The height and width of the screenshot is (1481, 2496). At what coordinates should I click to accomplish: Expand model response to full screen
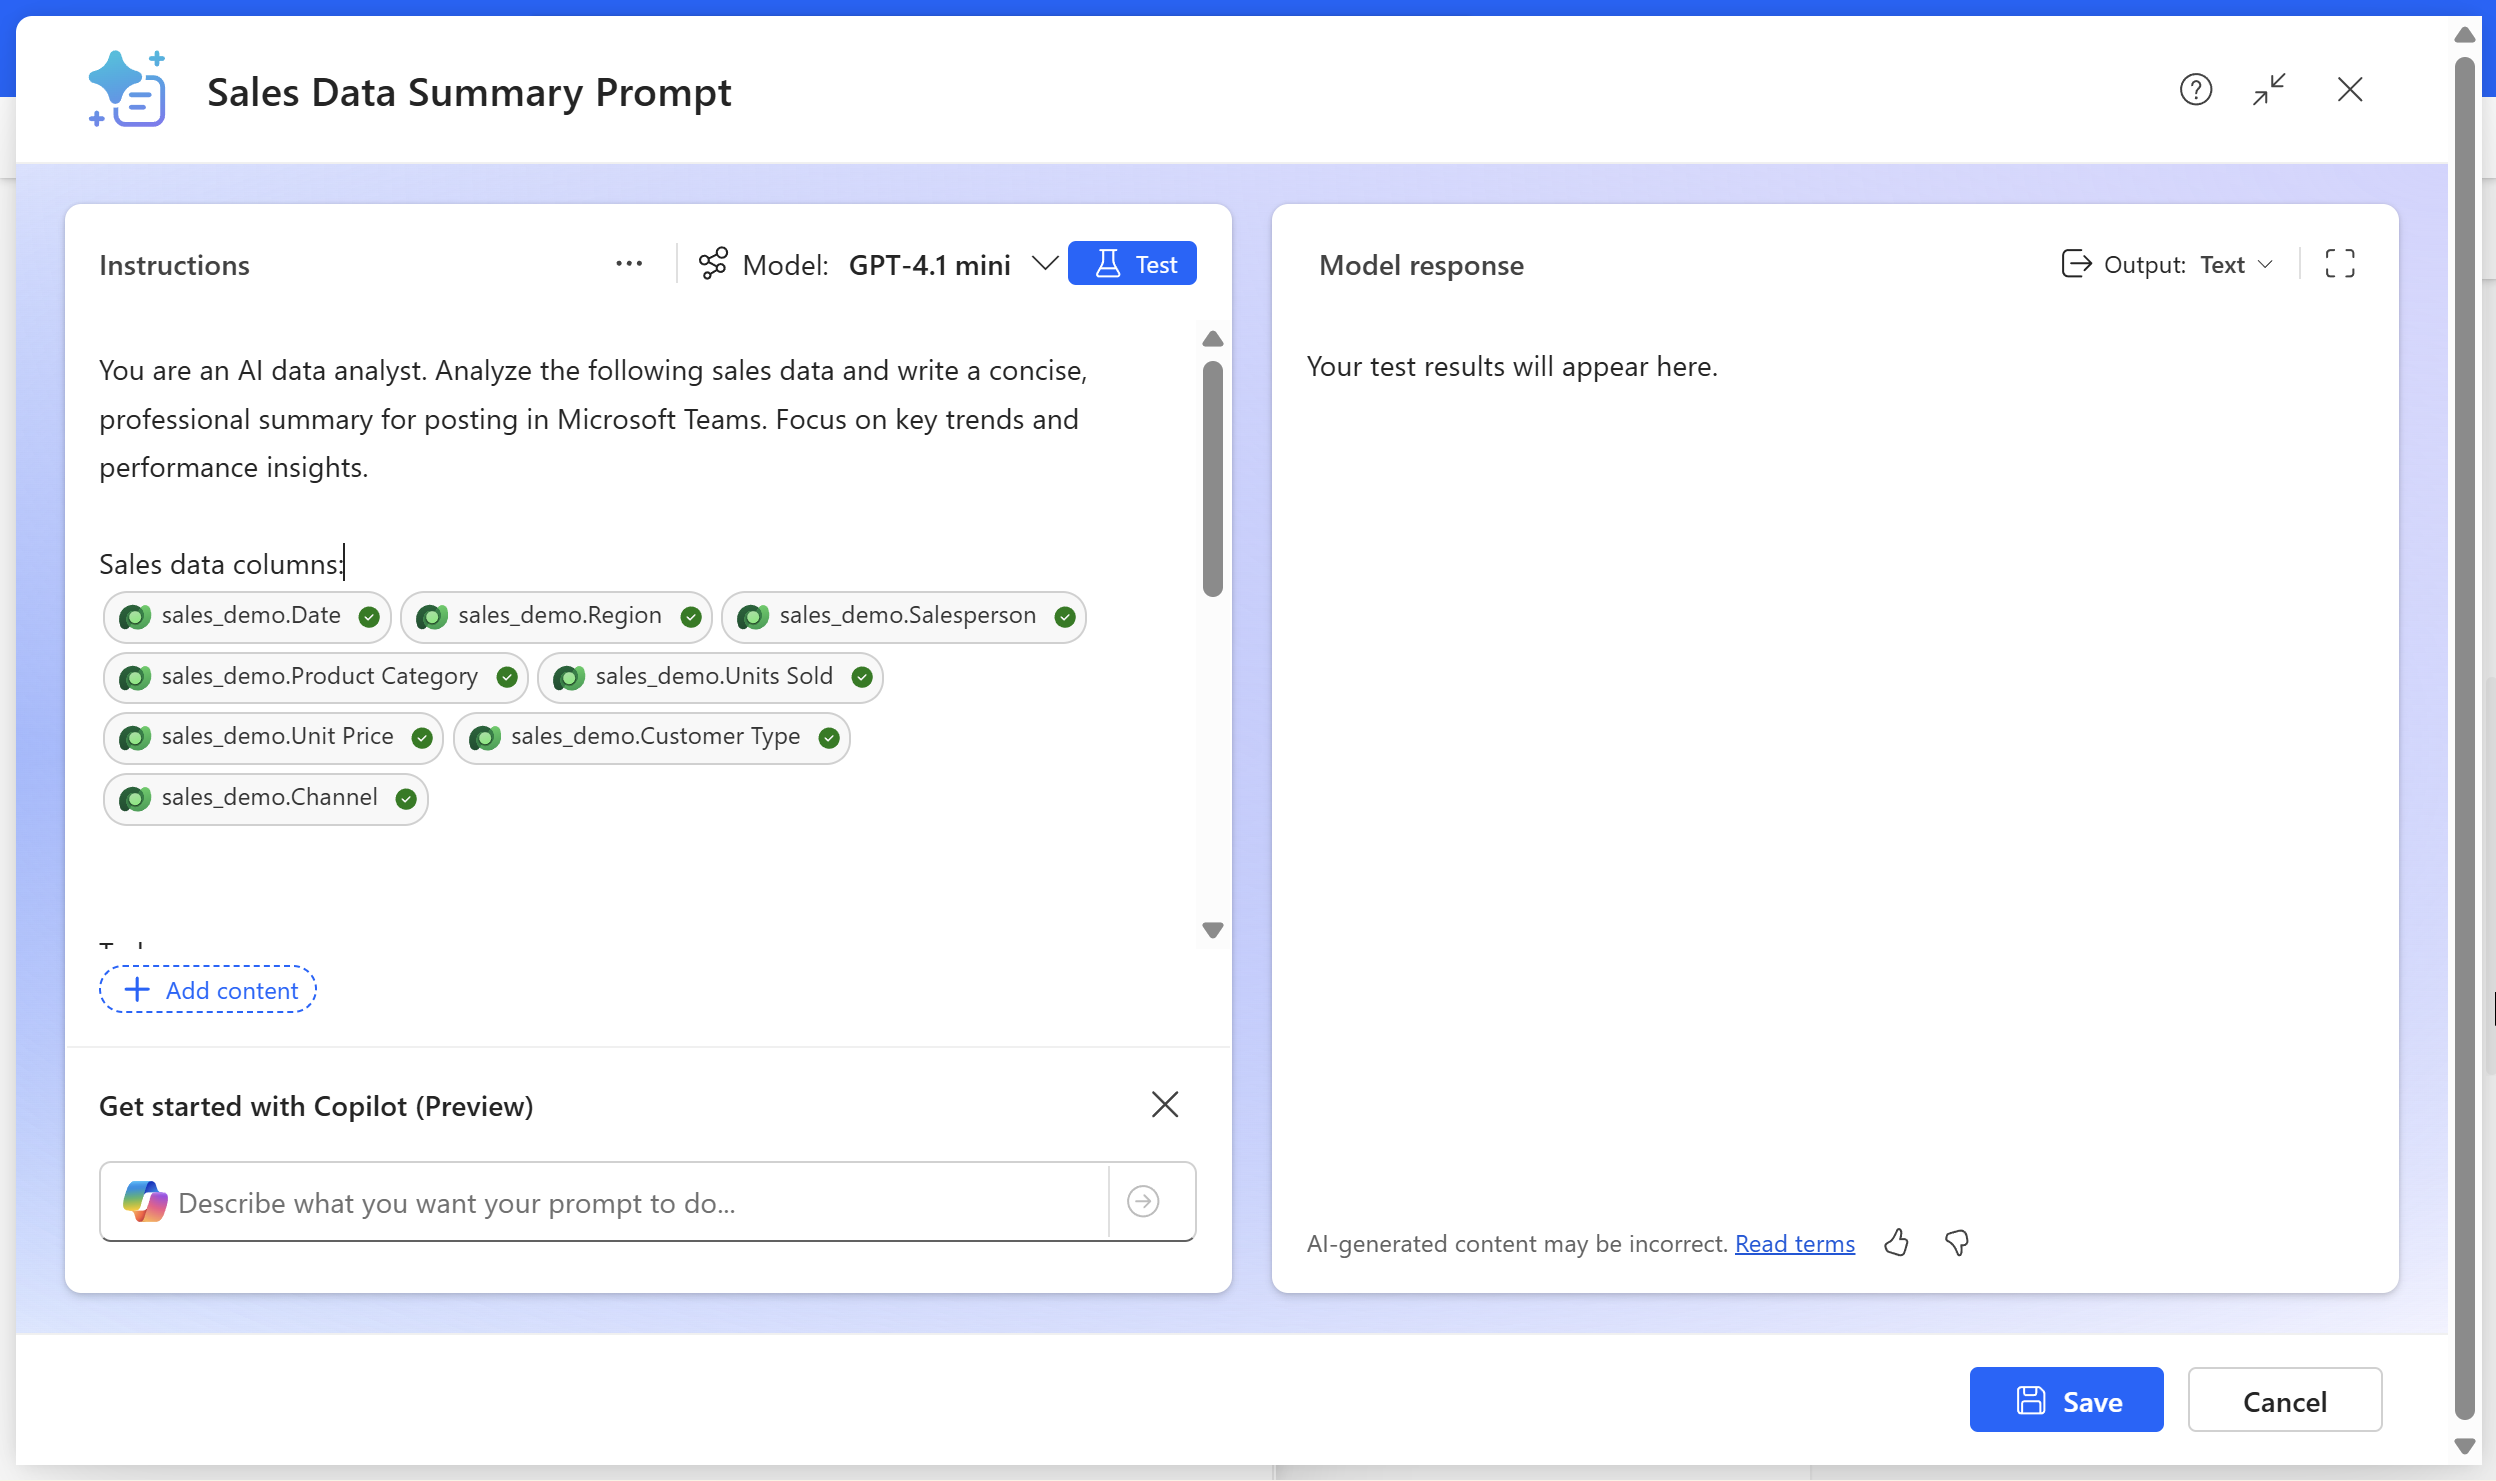point(2339,264)
